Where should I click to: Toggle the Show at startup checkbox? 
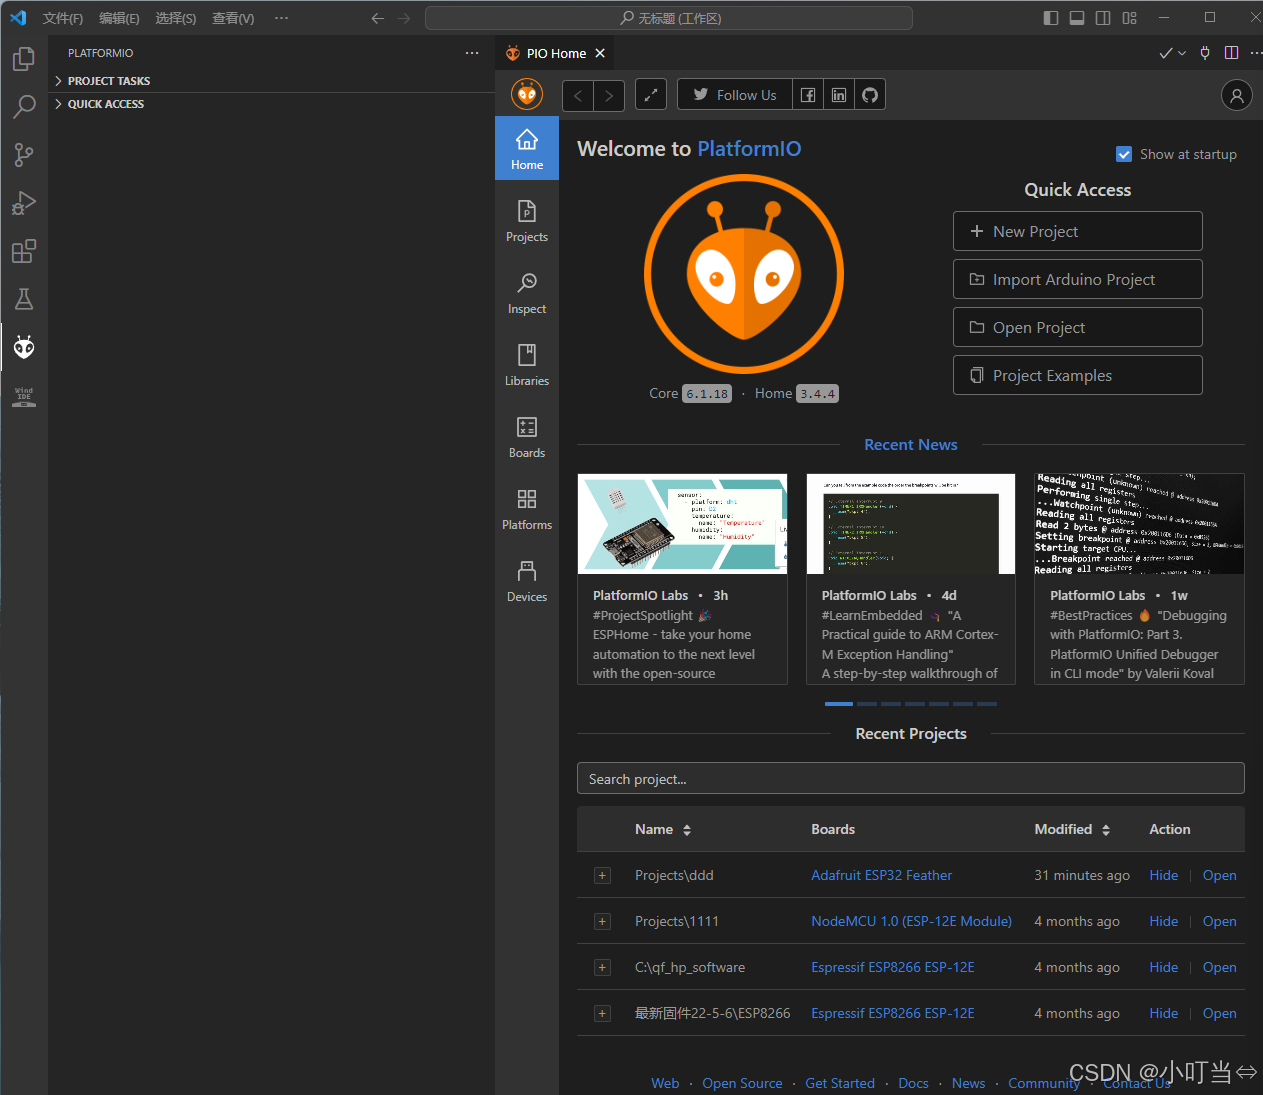click(x=1124, y=154)
